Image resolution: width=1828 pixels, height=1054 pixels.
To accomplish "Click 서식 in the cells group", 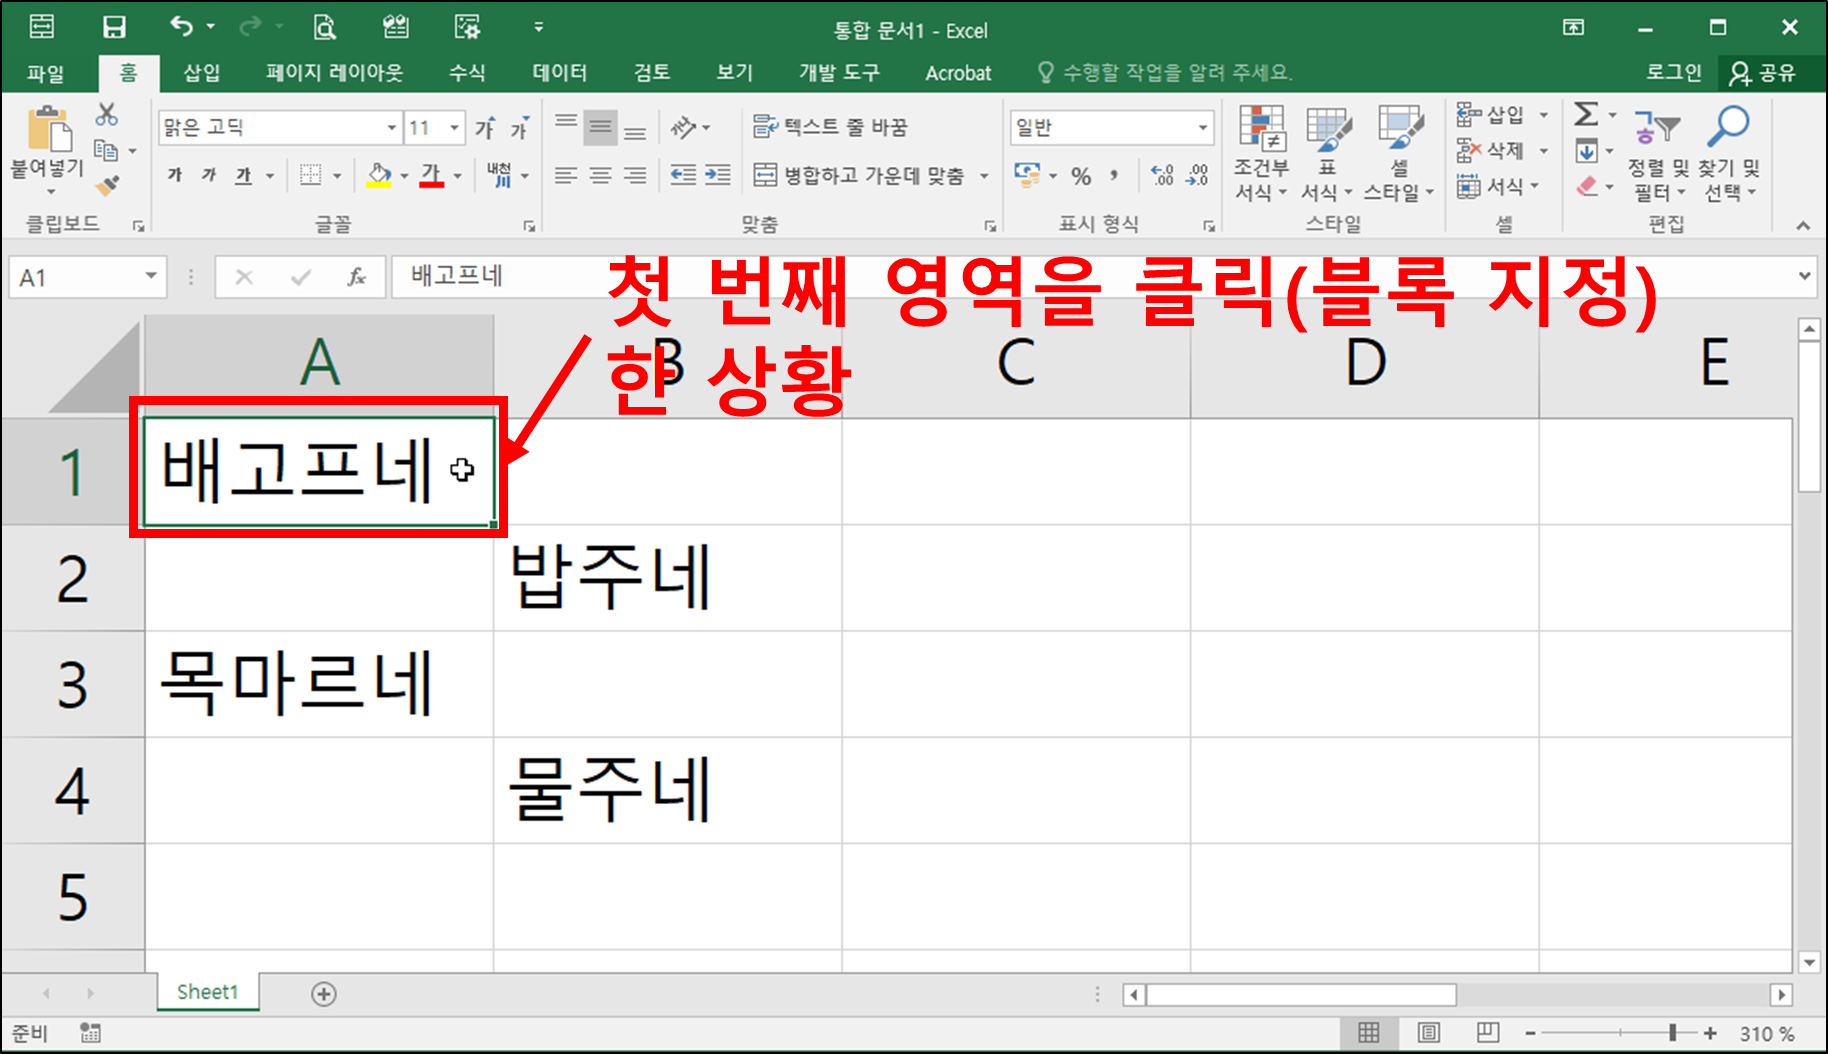I will [x=1498, y=186].
